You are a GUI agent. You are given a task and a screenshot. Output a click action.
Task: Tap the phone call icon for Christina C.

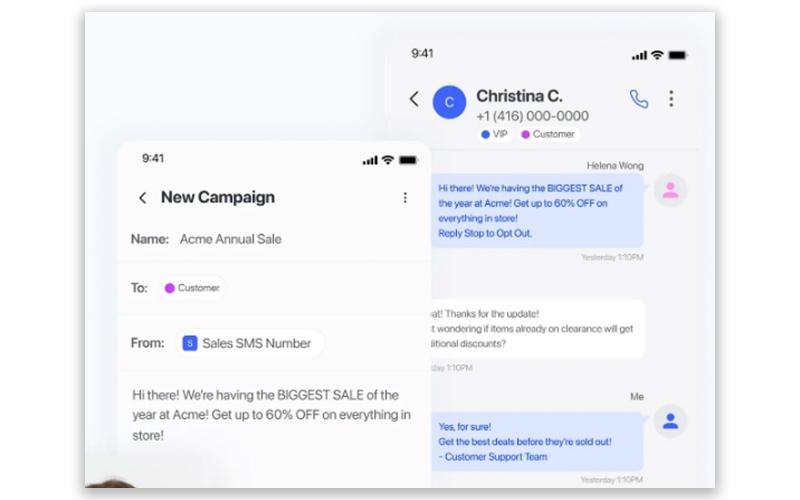coord(638,99)
